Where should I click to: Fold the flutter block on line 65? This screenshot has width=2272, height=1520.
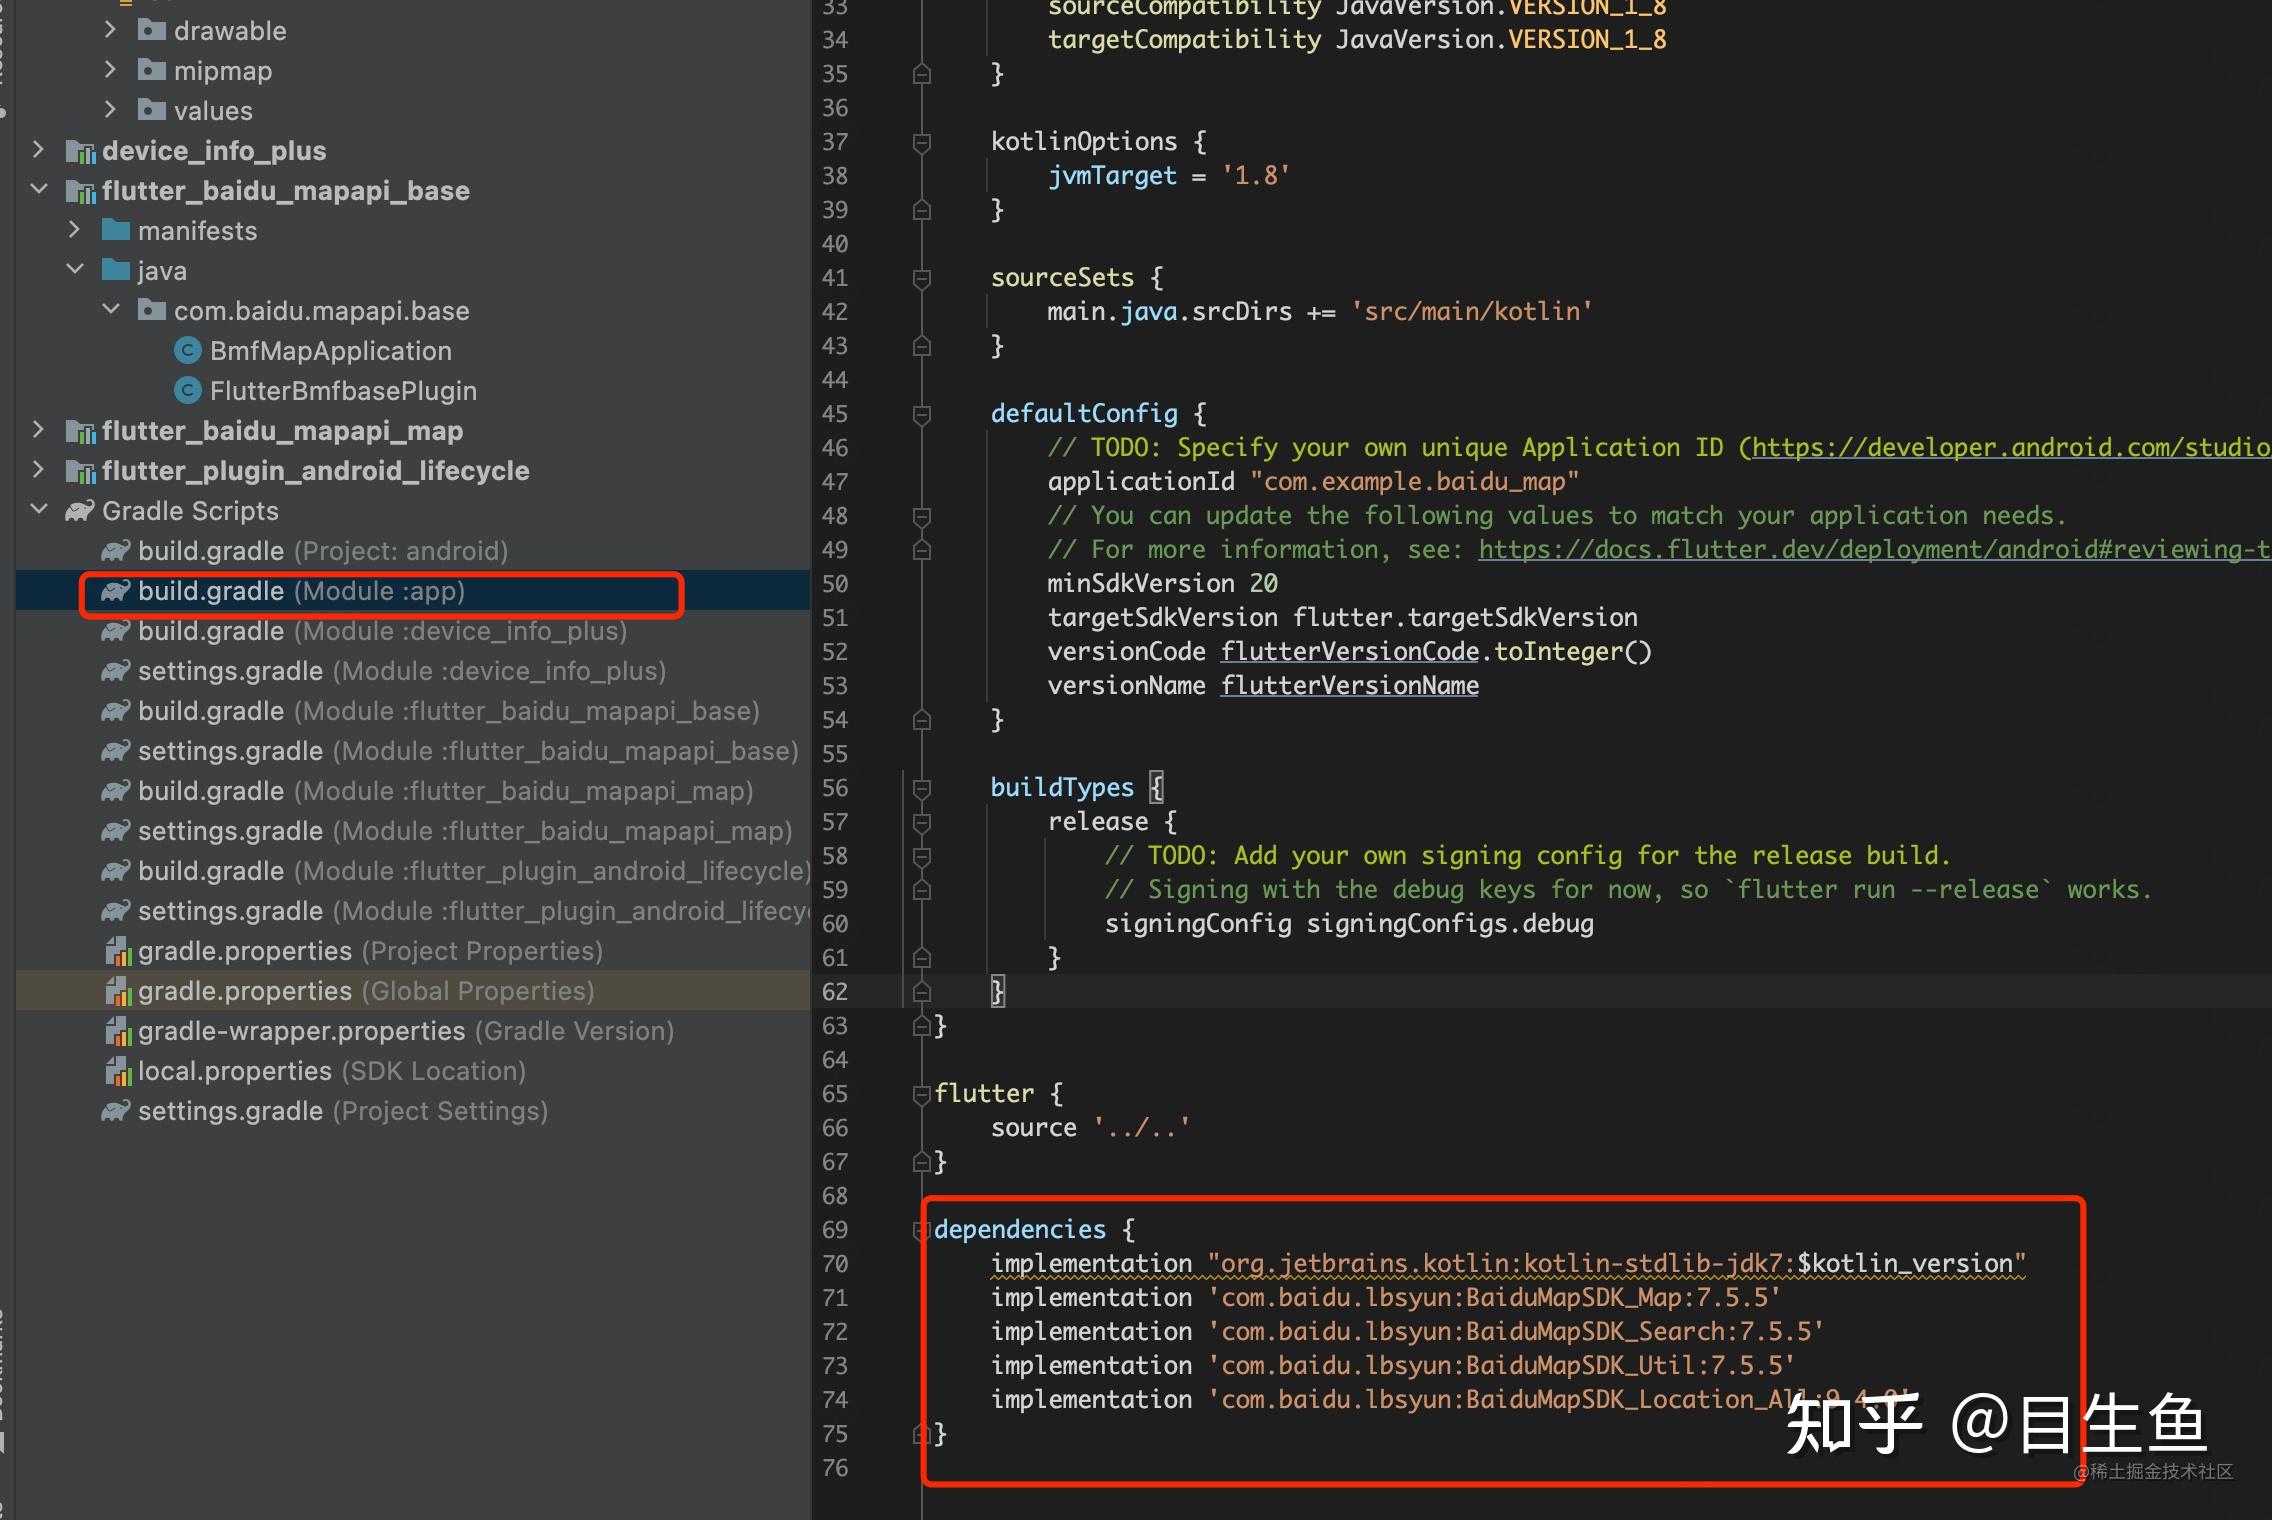click(922, 1094)
